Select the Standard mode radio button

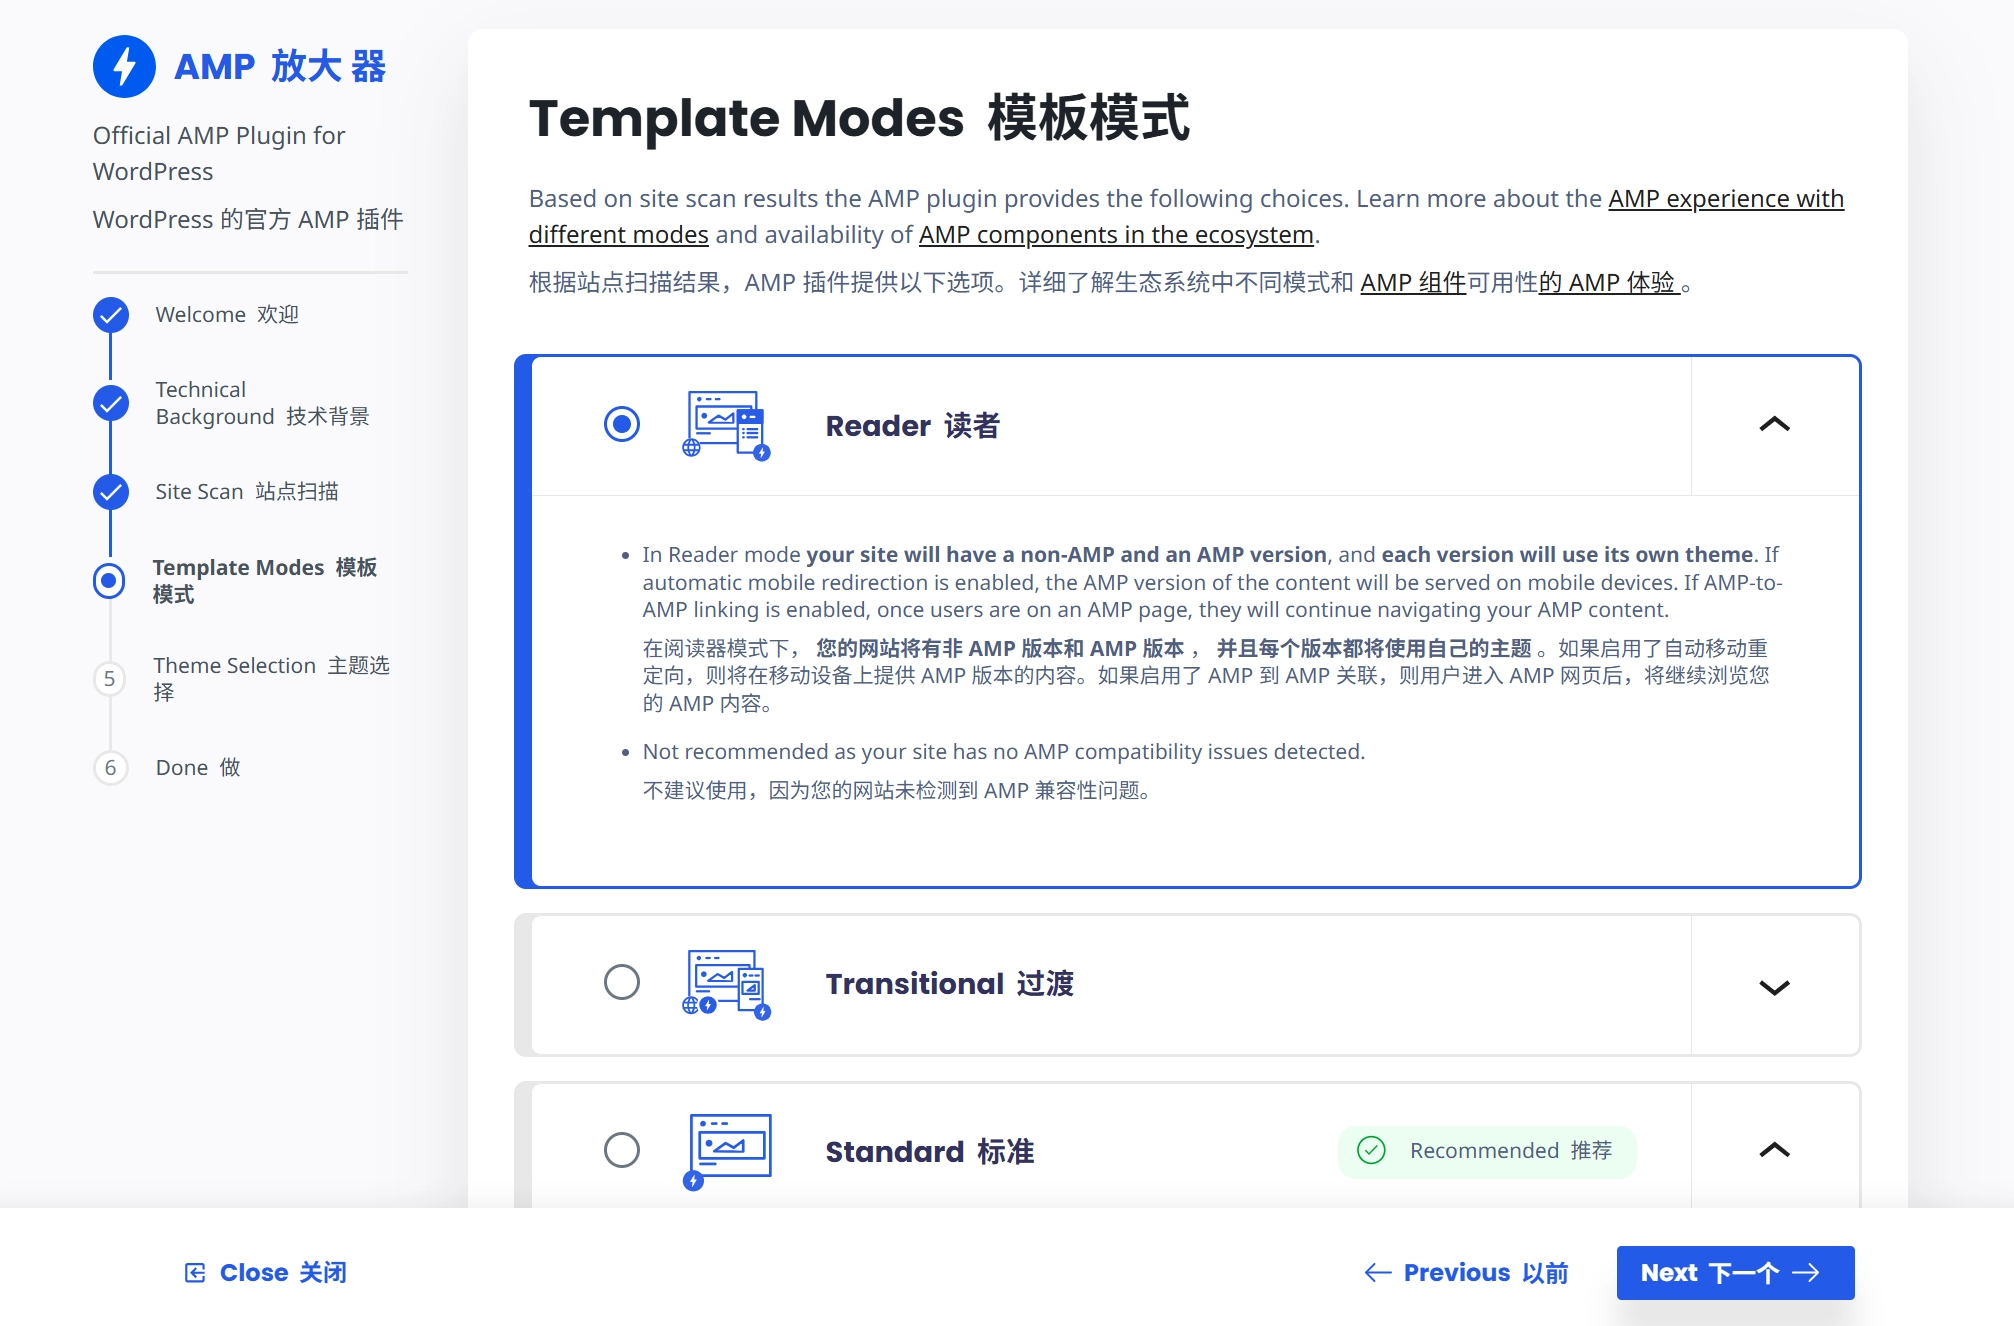(x=622, y=1150)
